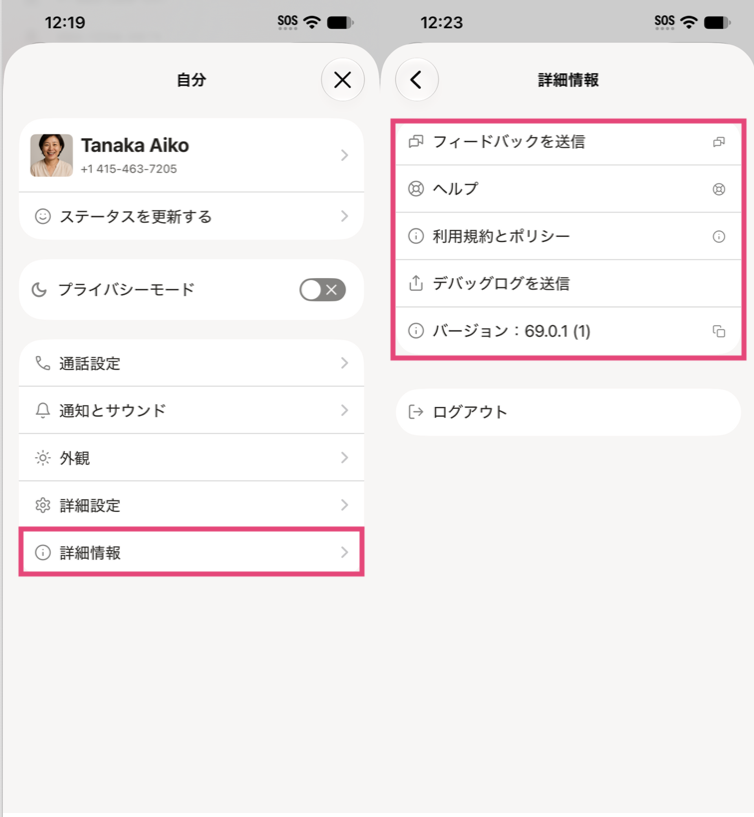Expand the 詳細設定 chevron
Image resolution: width=754 pixels, height=817 pixels.
(344, 505)
